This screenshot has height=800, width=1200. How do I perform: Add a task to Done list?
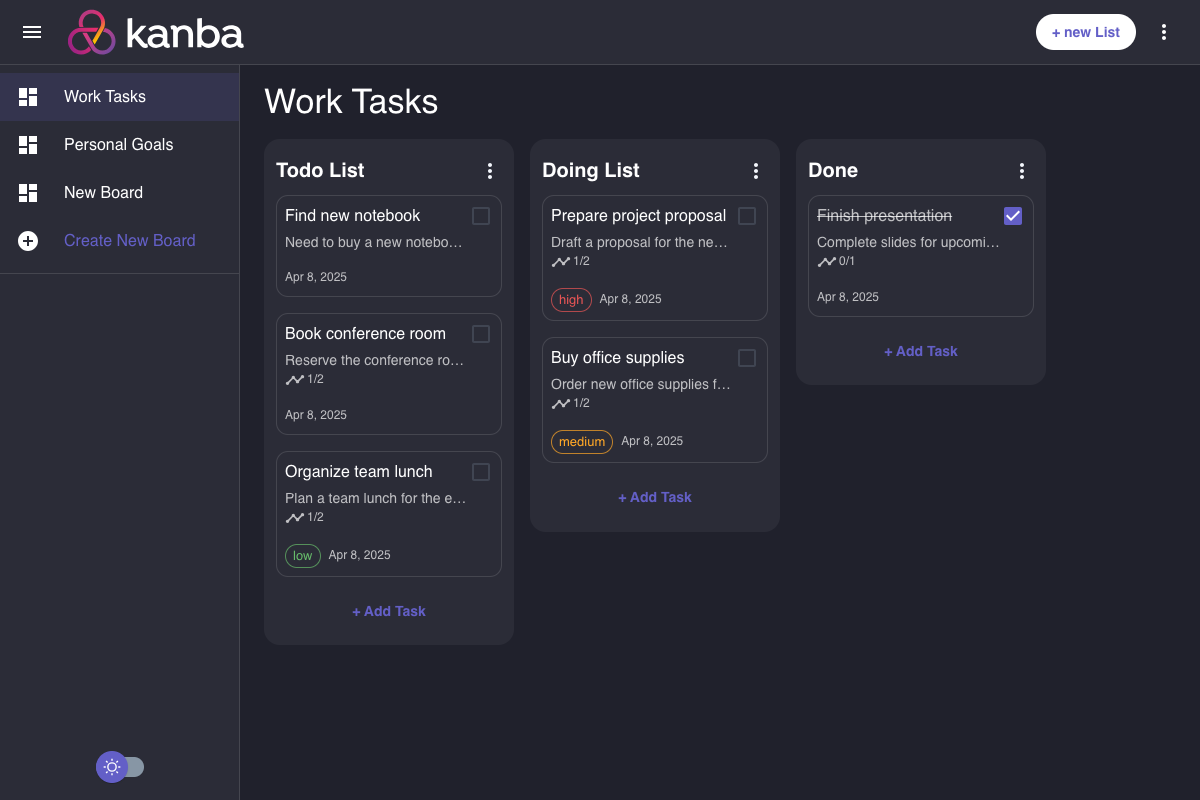(x=921, y=351)
